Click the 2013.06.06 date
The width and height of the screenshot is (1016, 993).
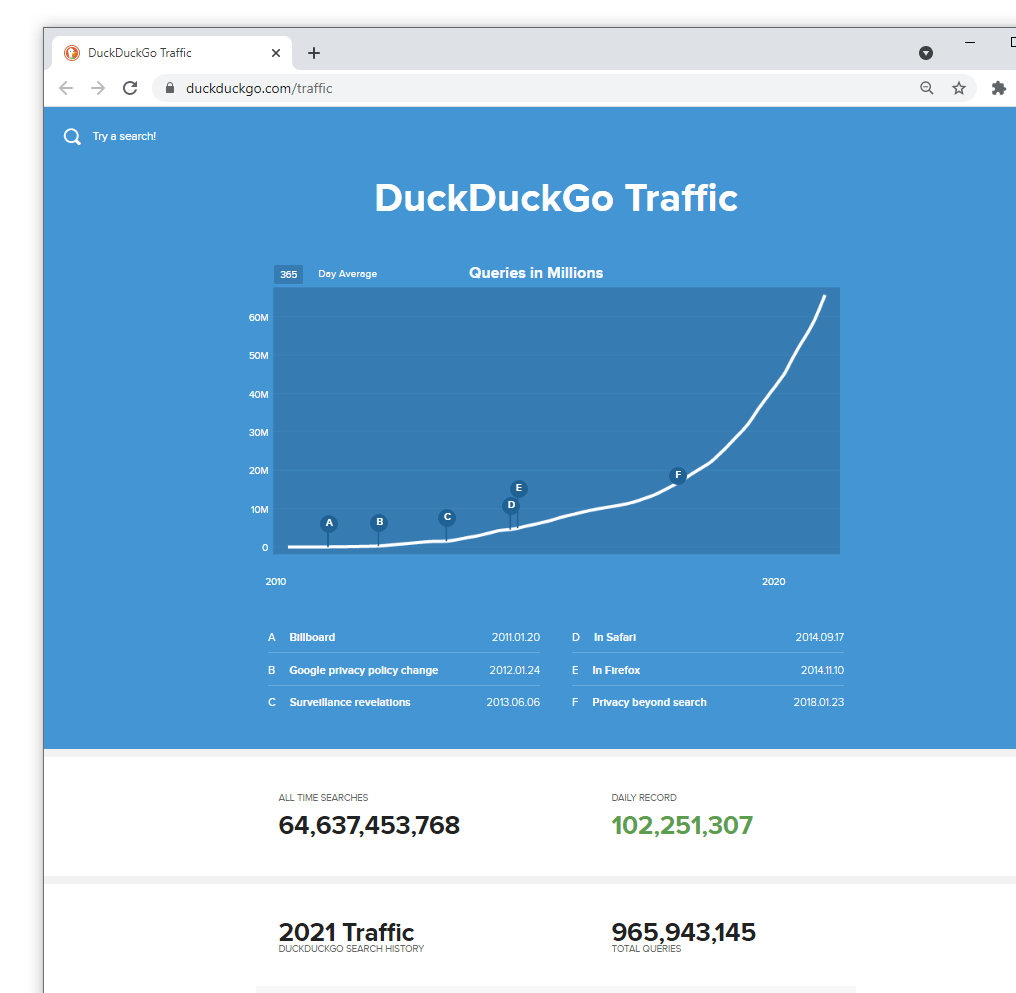click(513, 702)
